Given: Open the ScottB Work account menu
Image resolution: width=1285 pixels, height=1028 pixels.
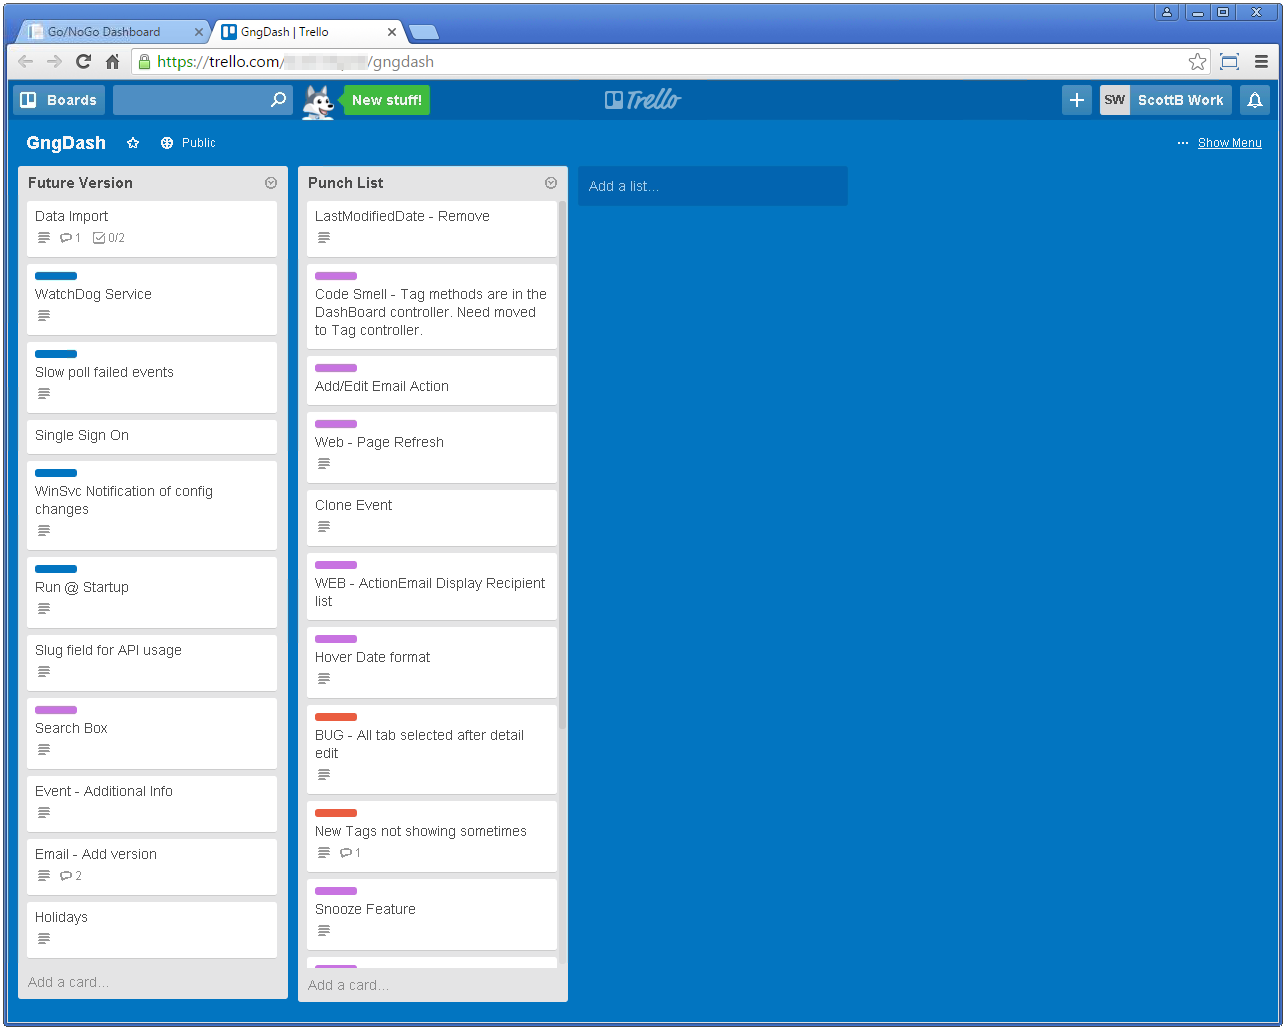Looking at the screenshot, I should (1166, 100).
